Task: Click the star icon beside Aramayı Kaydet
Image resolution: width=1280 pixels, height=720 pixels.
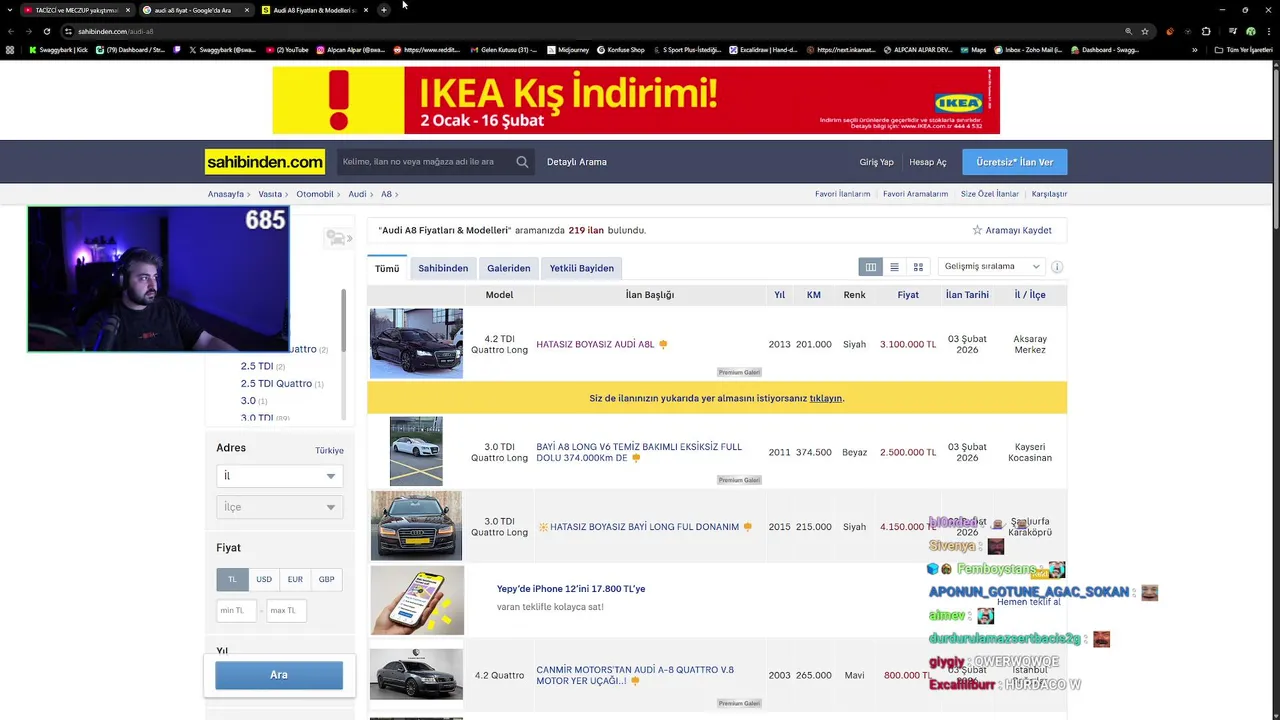Action: 977,230
